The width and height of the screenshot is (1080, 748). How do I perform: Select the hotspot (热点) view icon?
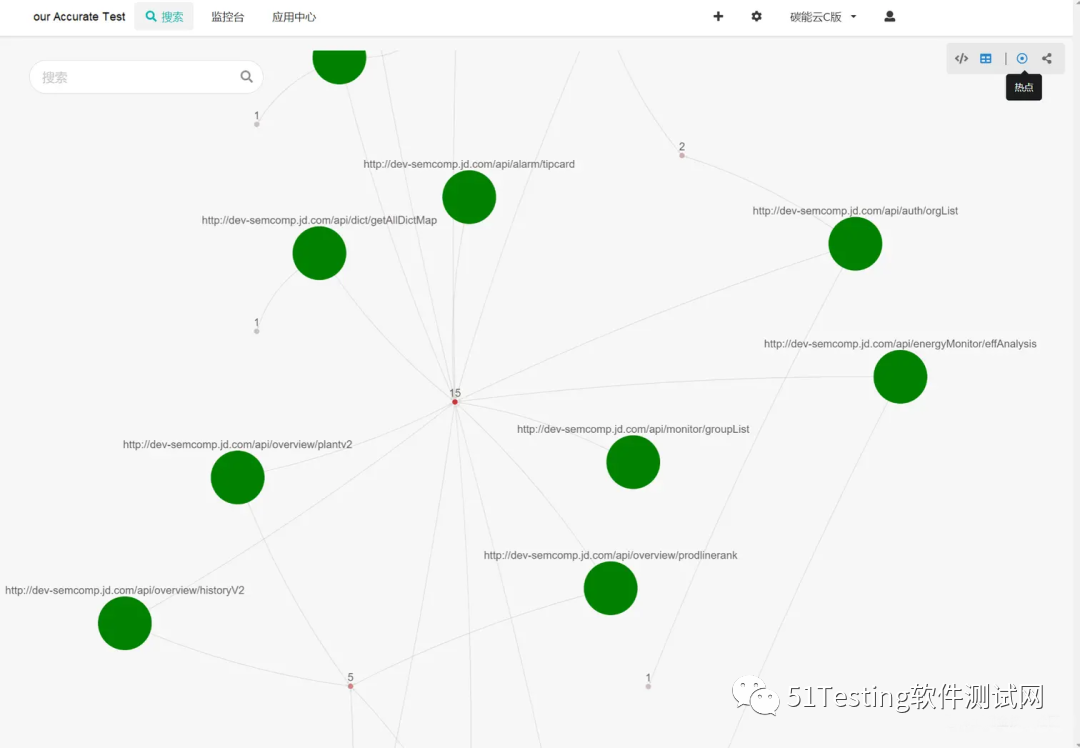tap(1022, 59)
